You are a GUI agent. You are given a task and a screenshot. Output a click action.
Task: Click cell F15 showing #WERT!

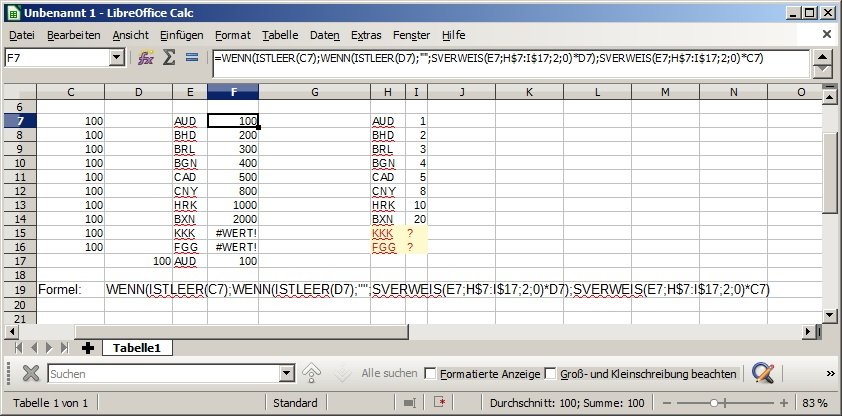[233, 233]
